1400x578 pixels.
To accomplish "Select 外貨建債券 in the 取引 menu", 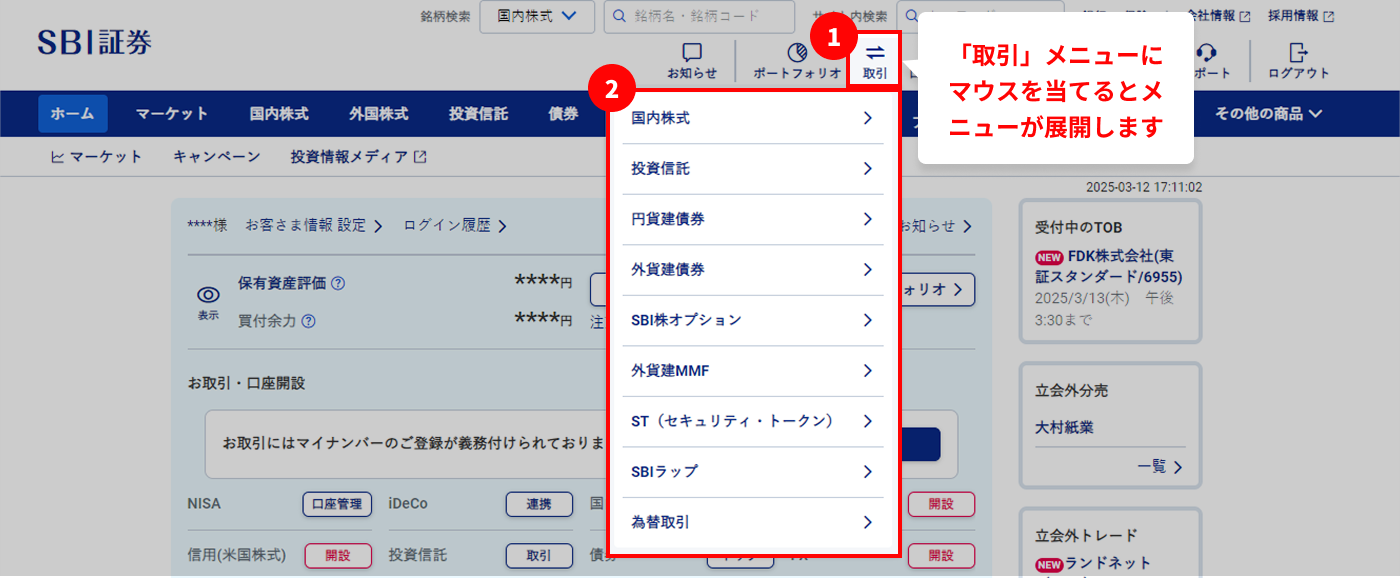I will click(753, 270).
